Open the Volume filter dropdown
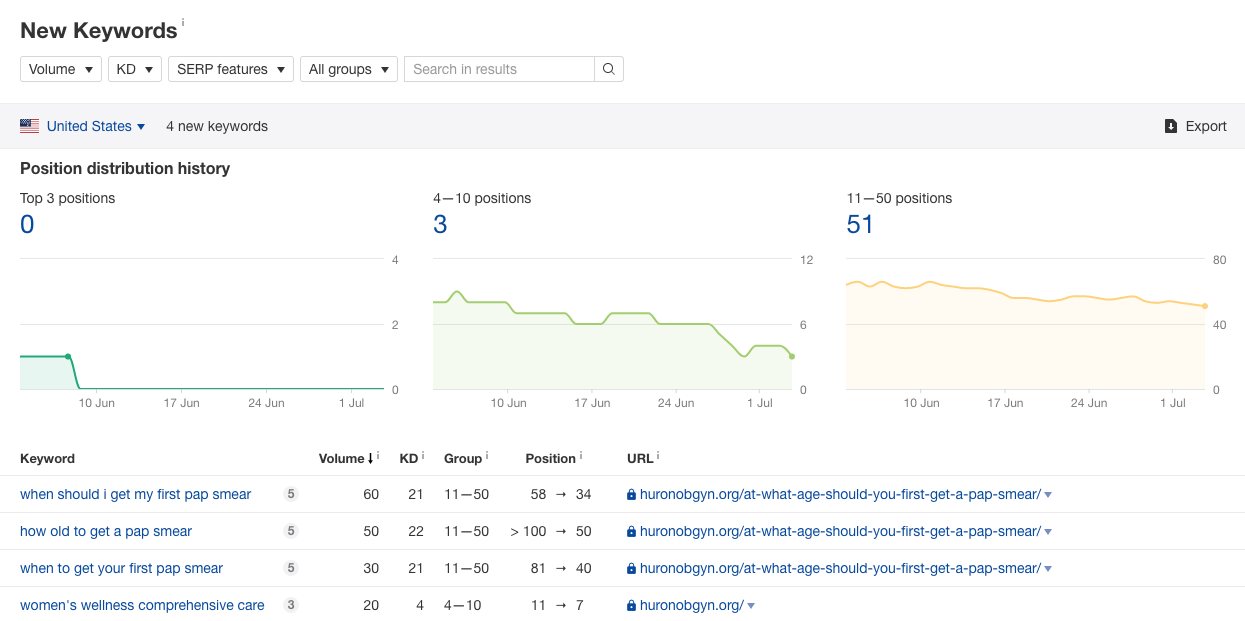The width and height of the screenshot is (1245, 621). click(61, 69)
